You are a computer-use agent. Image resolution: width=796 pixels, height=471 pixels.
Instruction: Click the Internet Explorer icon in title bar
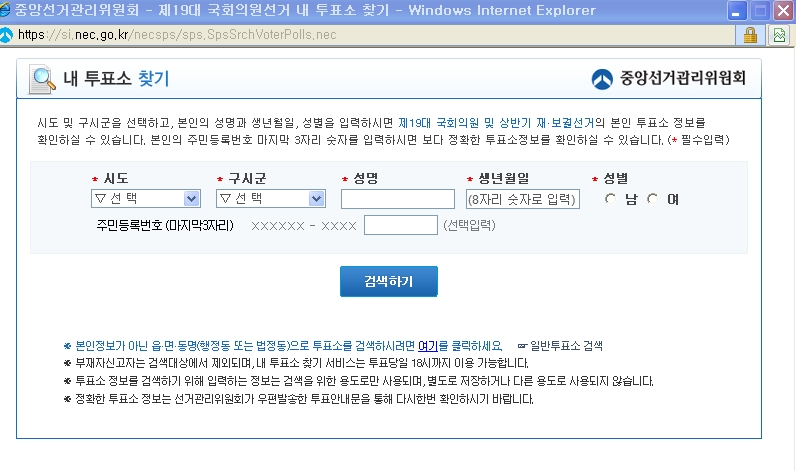point(5,10)
